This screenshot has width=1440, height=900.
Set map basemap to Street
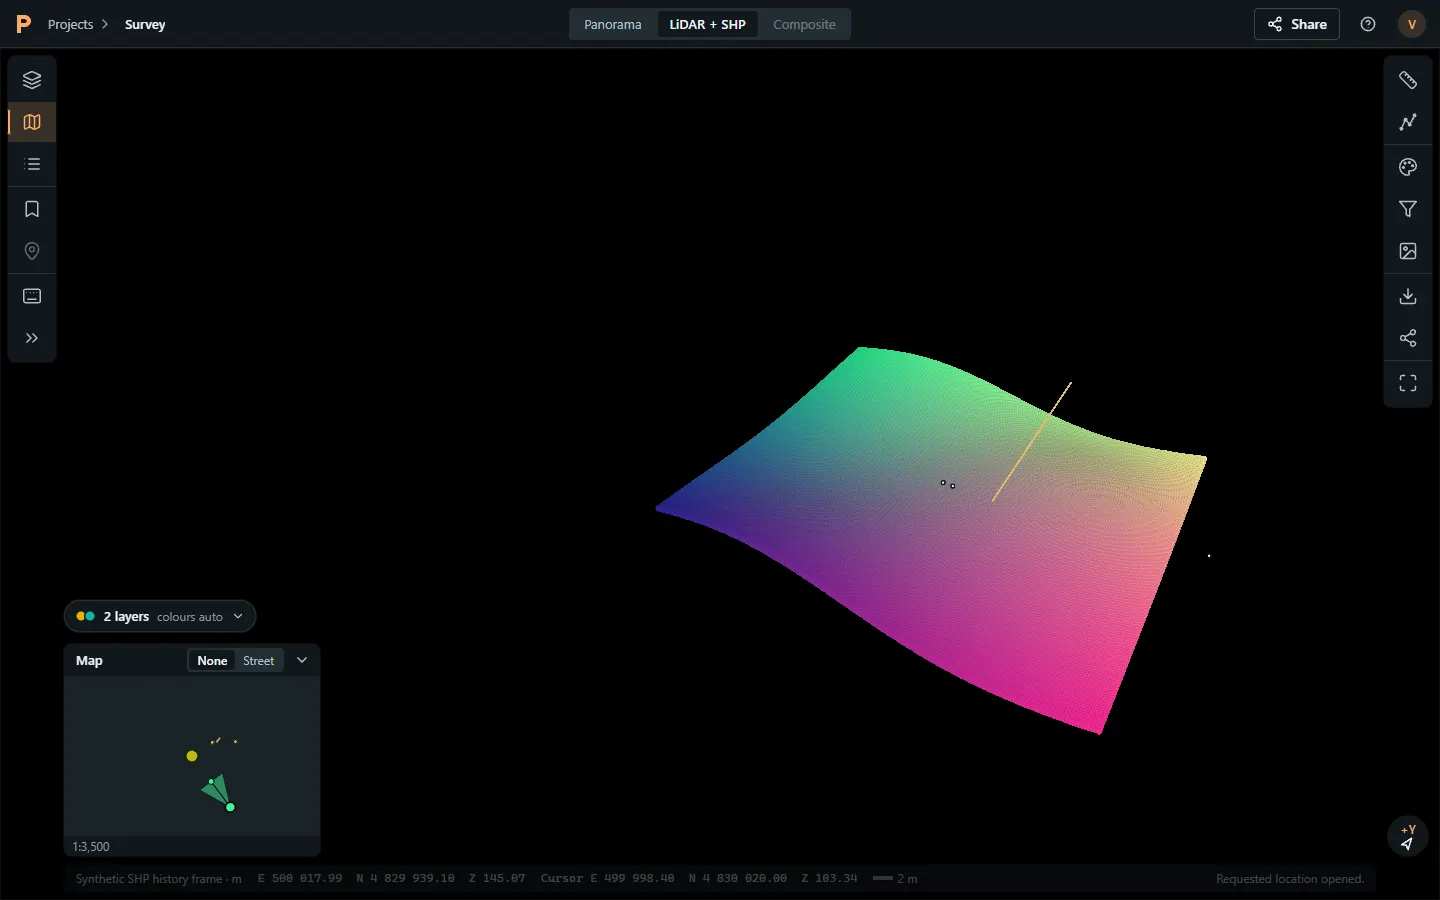click(258, 660)
